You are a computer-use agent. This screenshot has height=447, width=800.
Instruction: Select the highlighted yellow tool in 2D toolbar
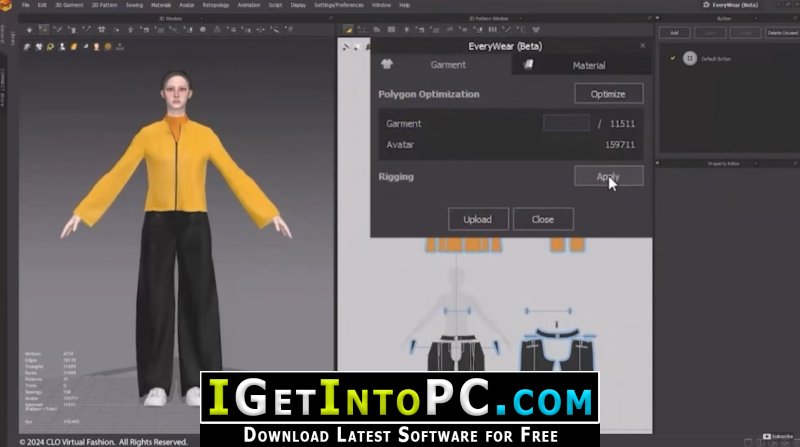pyautogui.click(x=348, y=30)
